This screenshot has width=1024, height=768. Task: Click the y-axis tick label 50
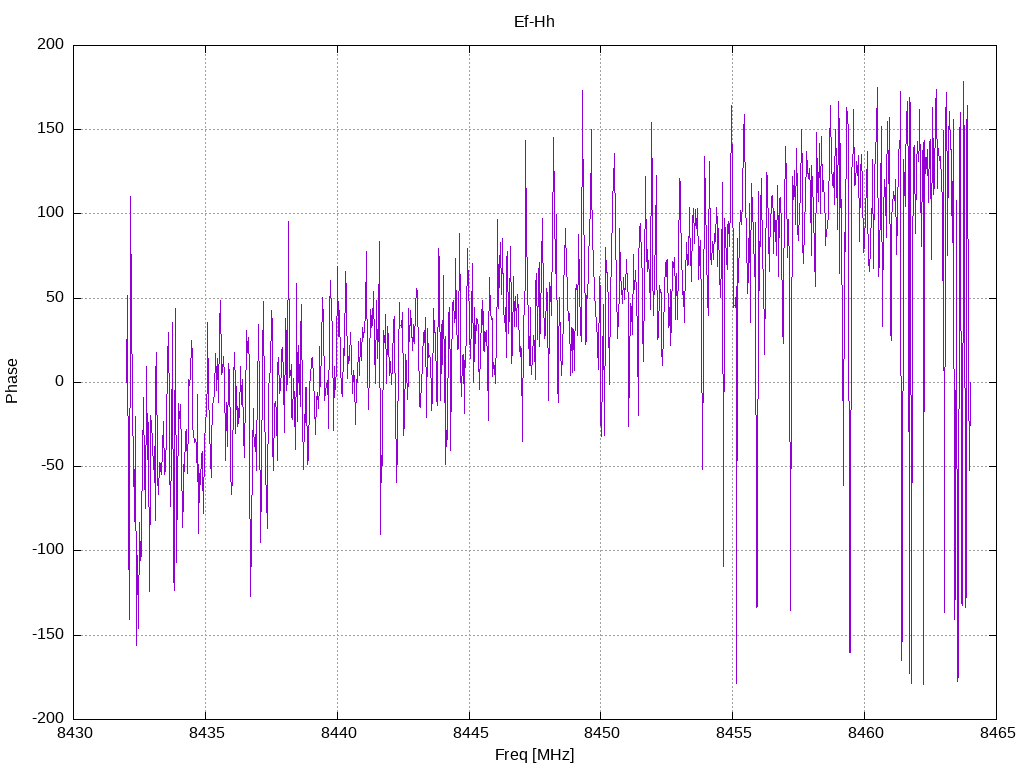tap(56, 297)
